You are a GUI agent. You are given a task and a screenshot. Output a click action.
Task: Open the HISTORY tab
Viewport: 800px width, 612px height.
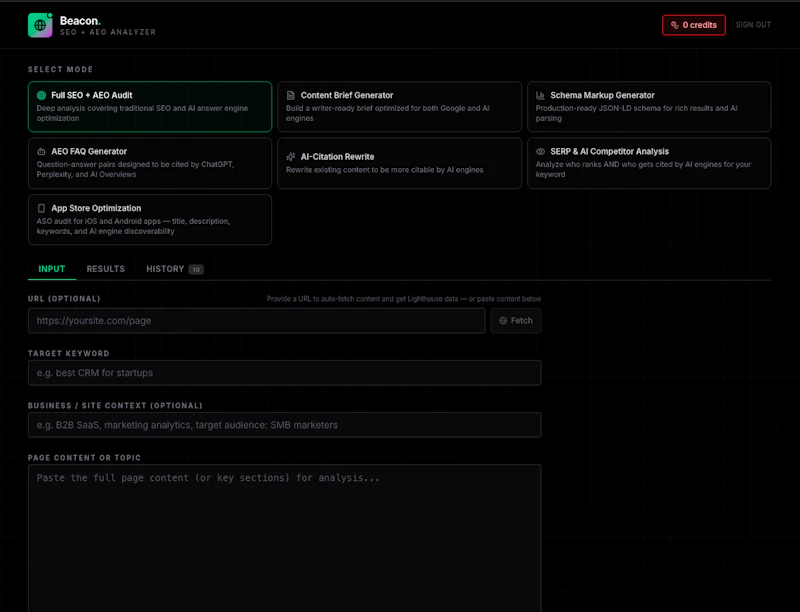[x=174, y=269]
